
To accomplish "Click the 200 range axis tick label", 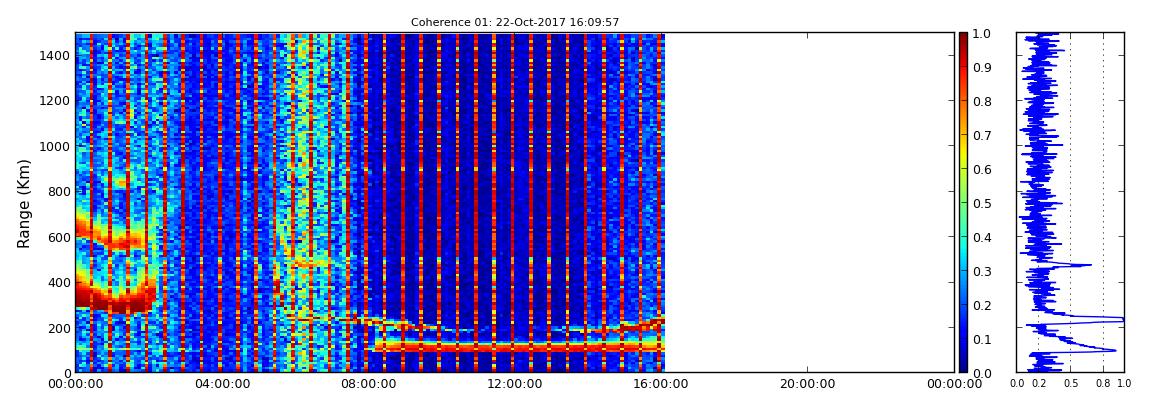I will point(58,327).
